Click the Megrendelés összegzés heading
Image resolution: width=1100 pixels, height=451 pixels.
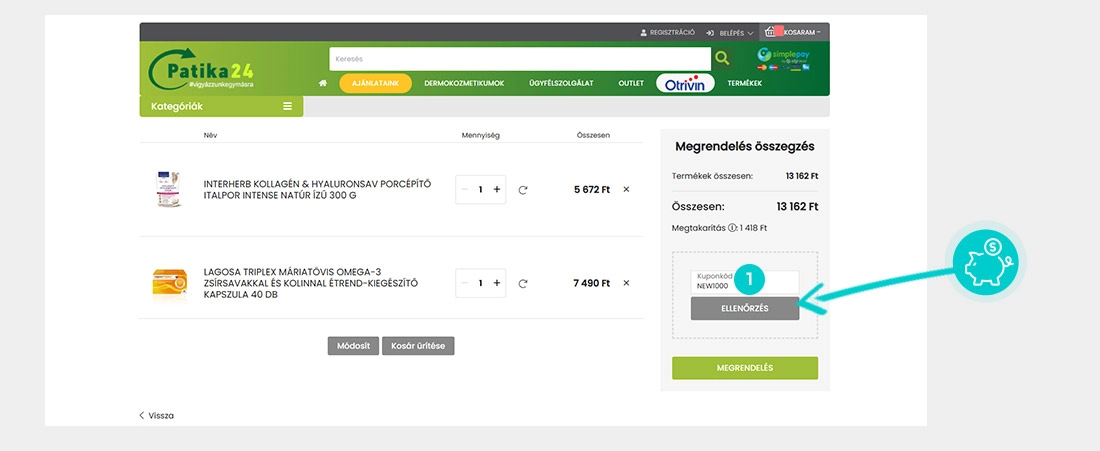(744, 147)
